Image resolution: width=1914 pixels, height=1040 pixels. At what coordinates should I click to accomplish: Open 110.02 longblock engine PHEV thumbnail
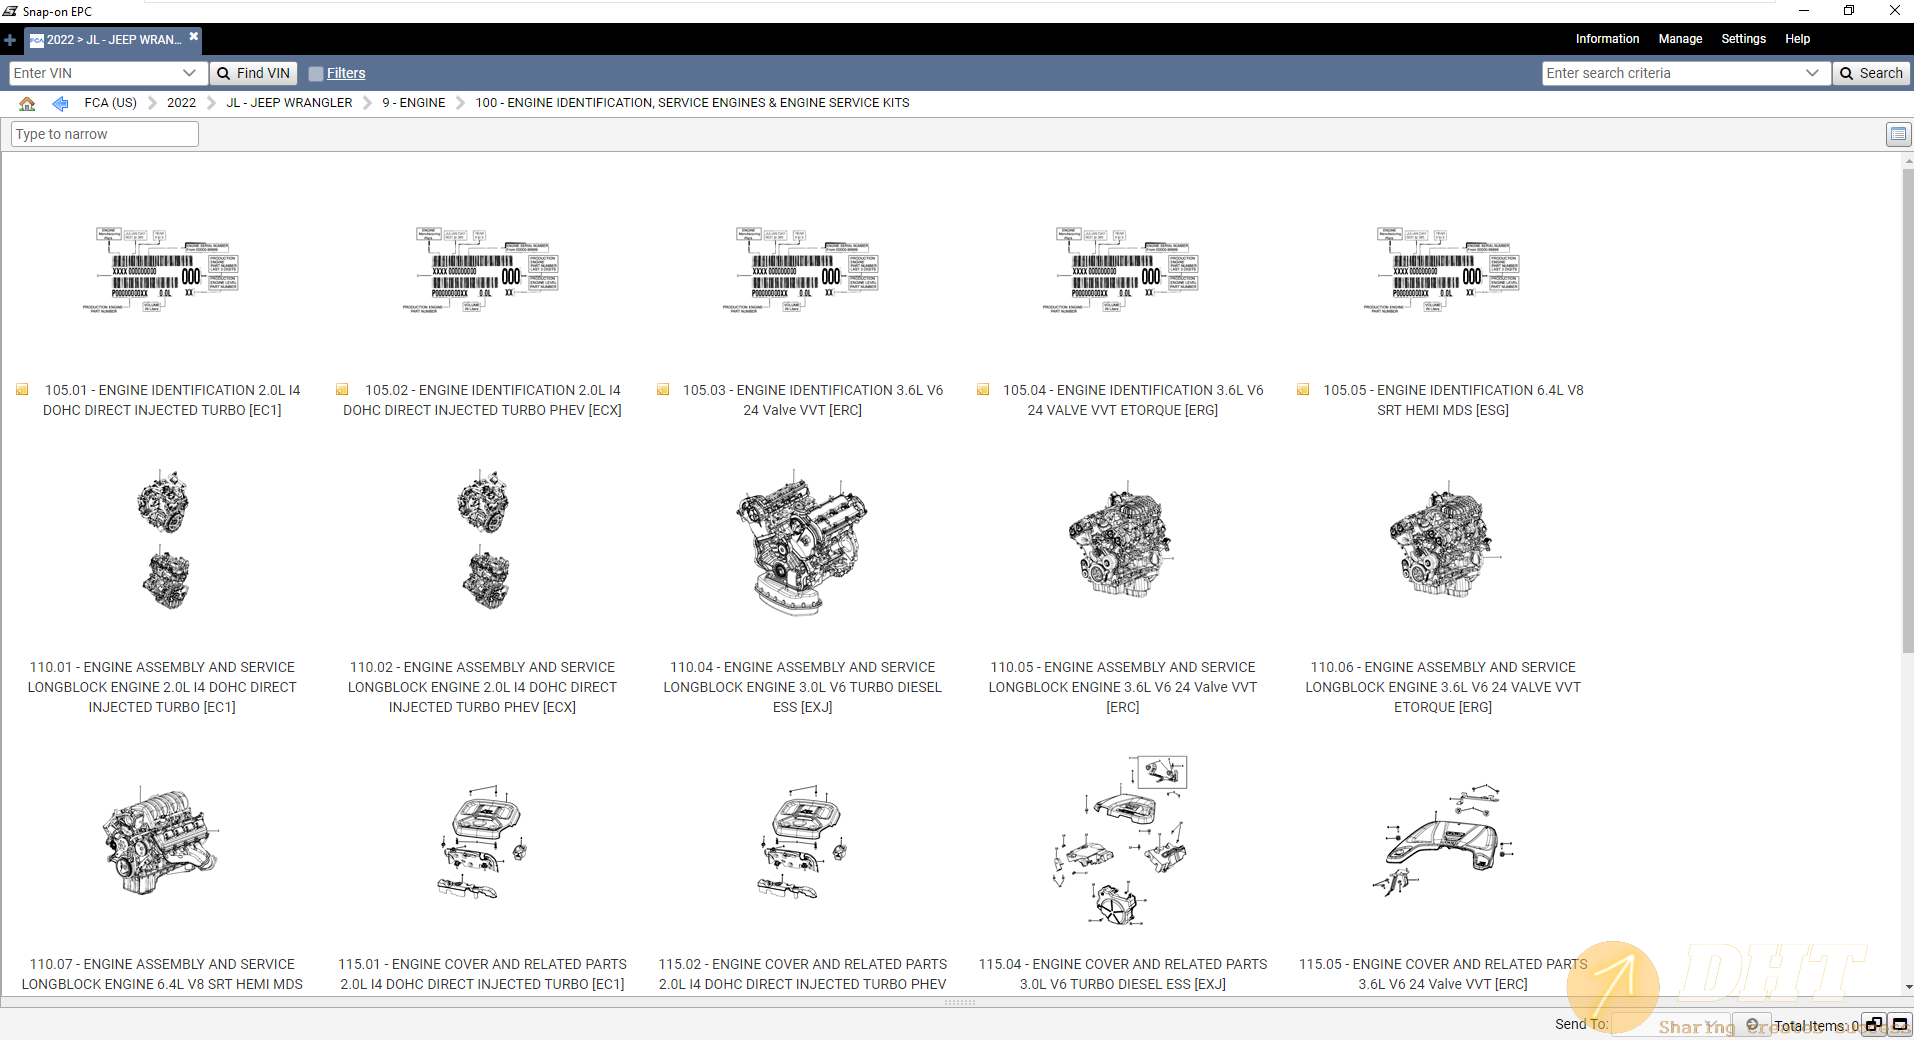(484, 540)
